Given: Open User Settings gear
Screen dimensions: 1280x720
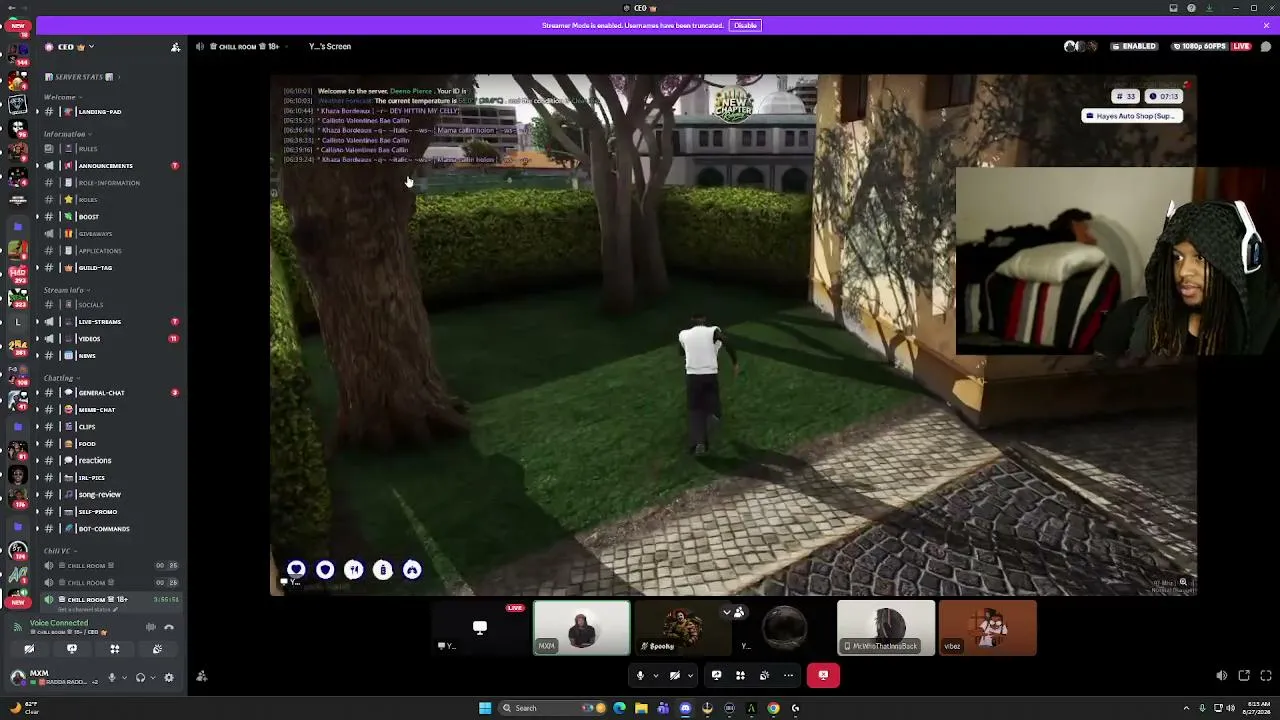Looking at the screenshot, I should [169, 677].
